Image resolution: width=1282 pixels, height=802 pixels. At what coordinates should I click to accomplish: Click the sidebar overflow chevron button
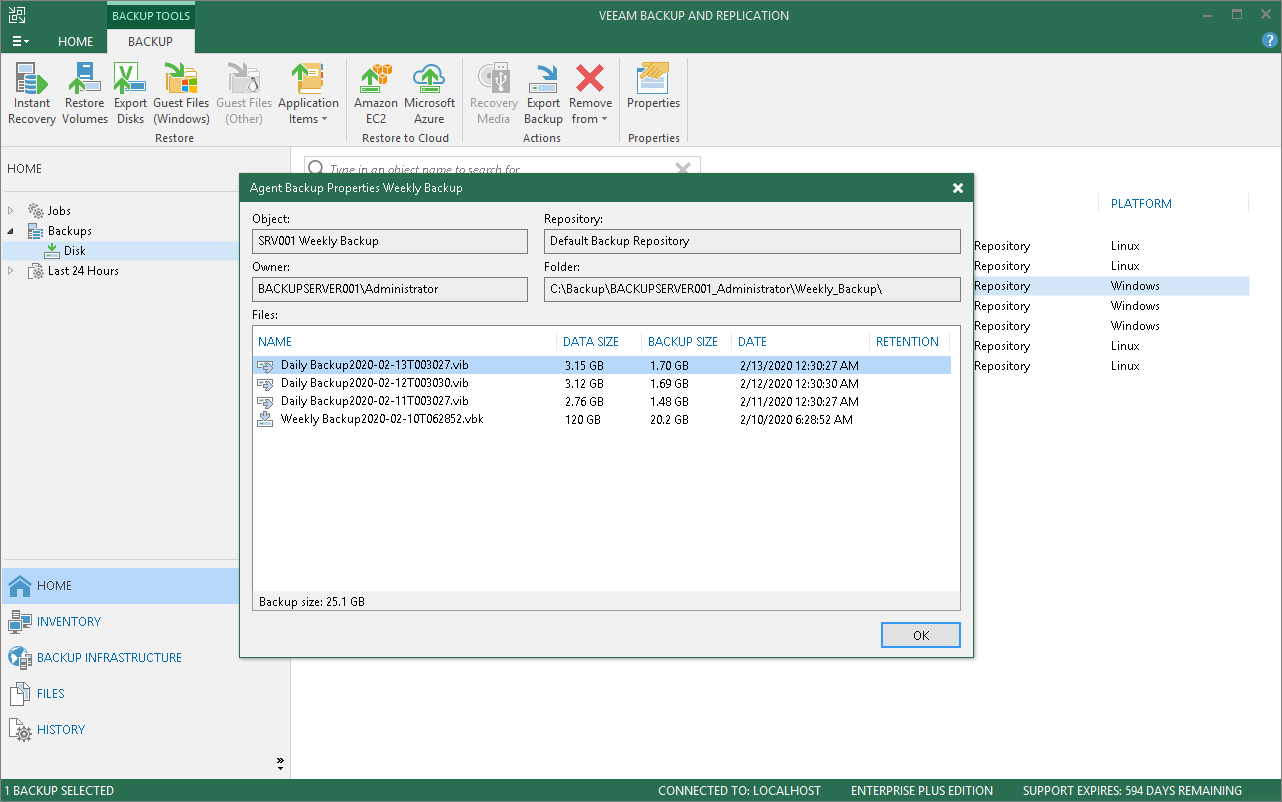[x=281, y=763]
